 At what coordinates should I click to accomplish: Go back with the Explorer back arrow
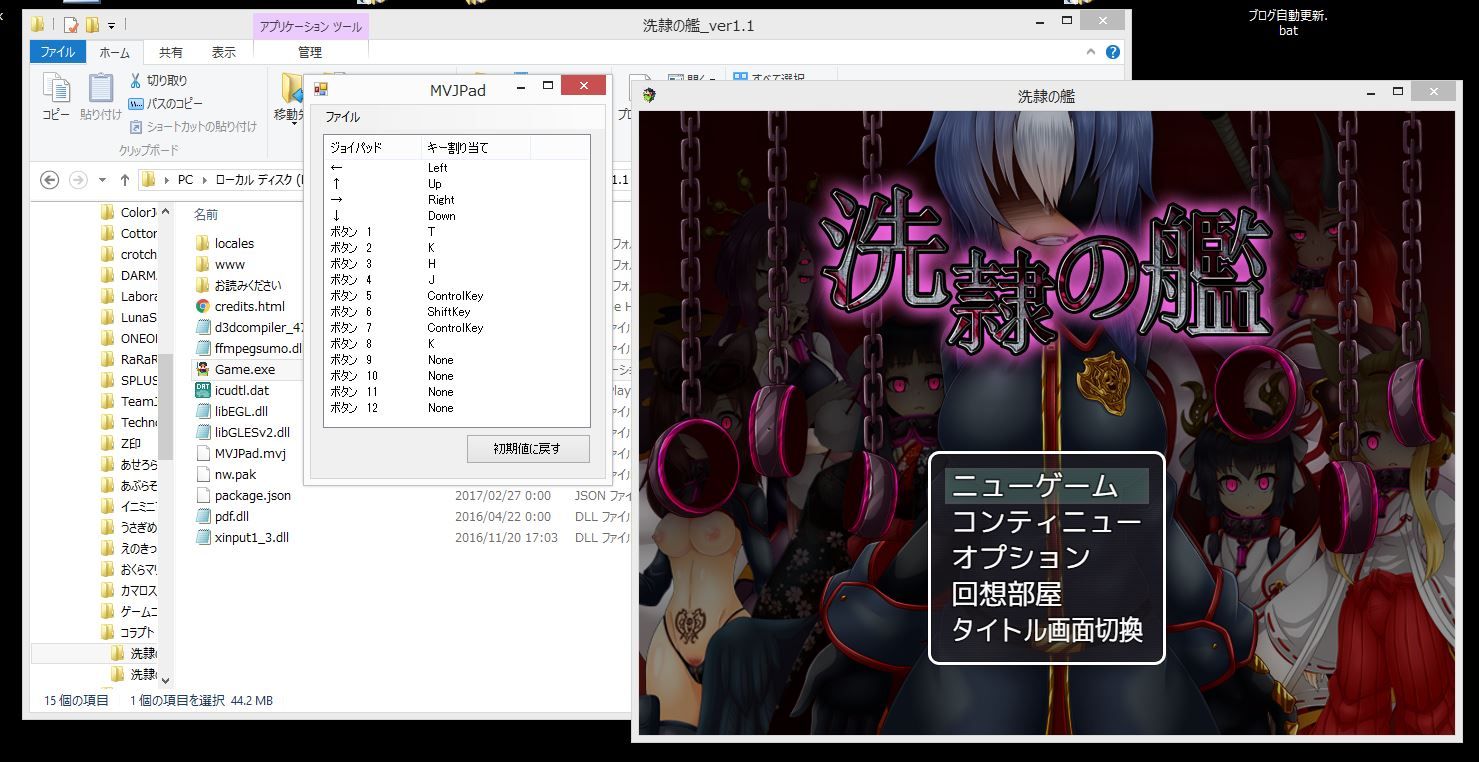tap(49, 180)
